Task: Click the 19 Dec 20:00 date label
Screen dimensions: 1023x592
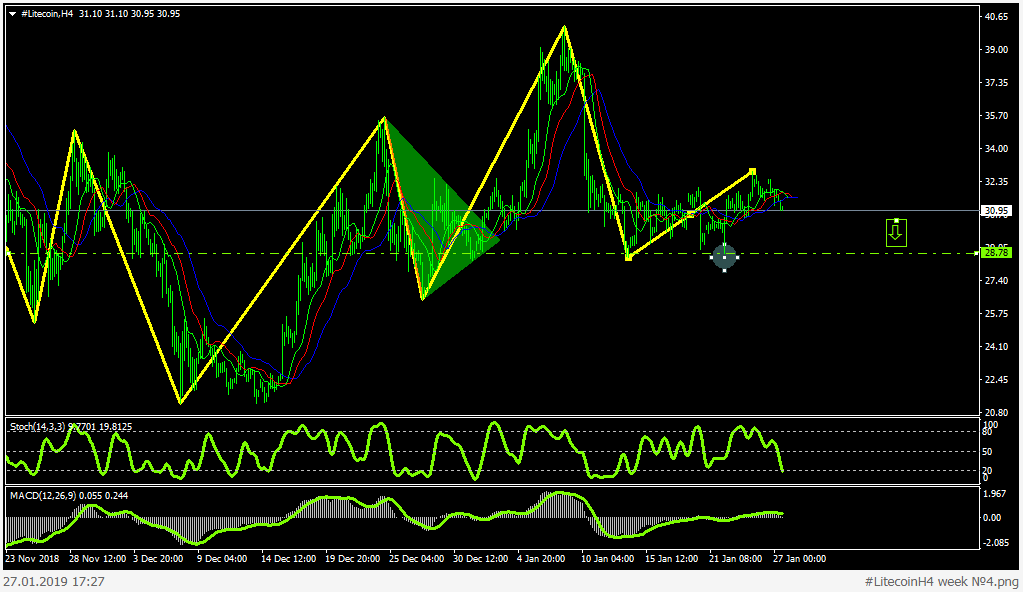Action: pyautogui.click(x=352, y=559)
